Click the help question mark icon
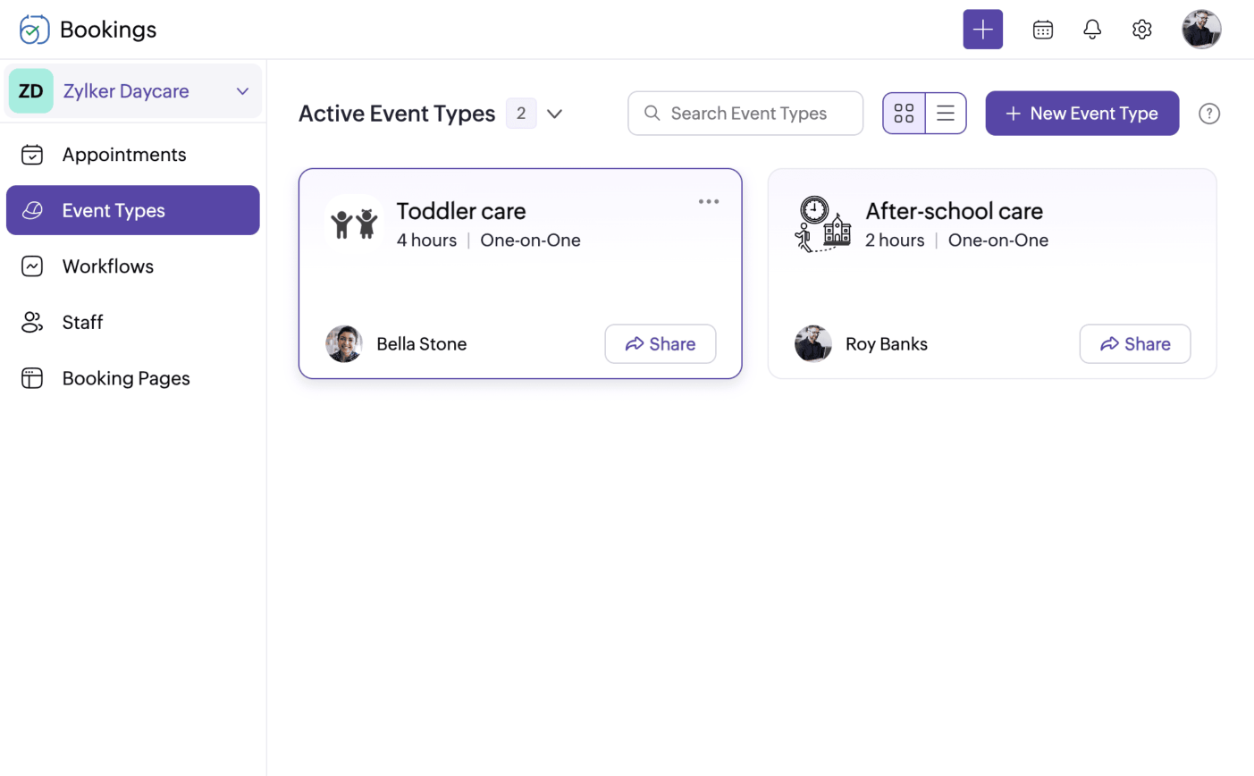1254x776 pixels. [1209, 114]
